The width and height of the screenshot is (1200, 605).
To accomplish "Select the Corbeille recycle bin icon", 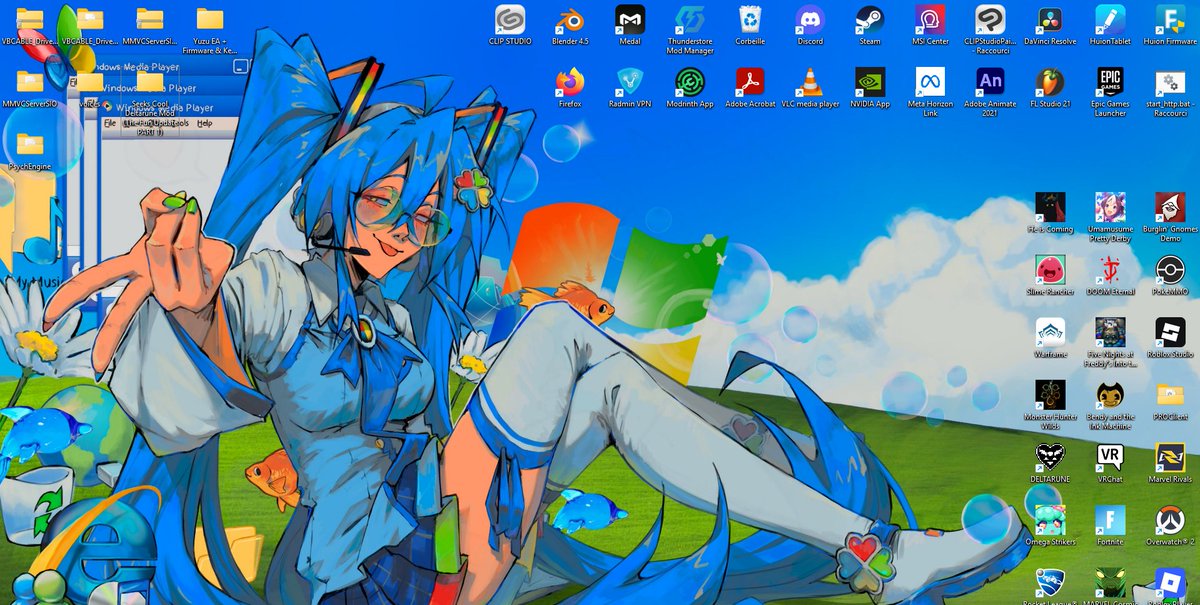I will (750, 19).
